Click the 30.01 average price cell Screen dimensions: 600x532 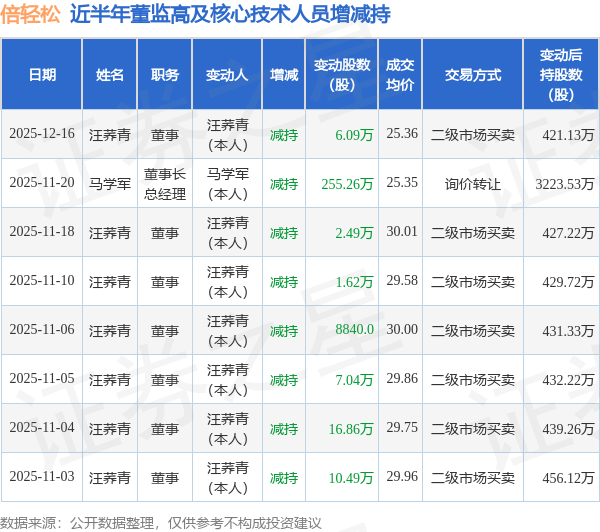click(402, 232)
